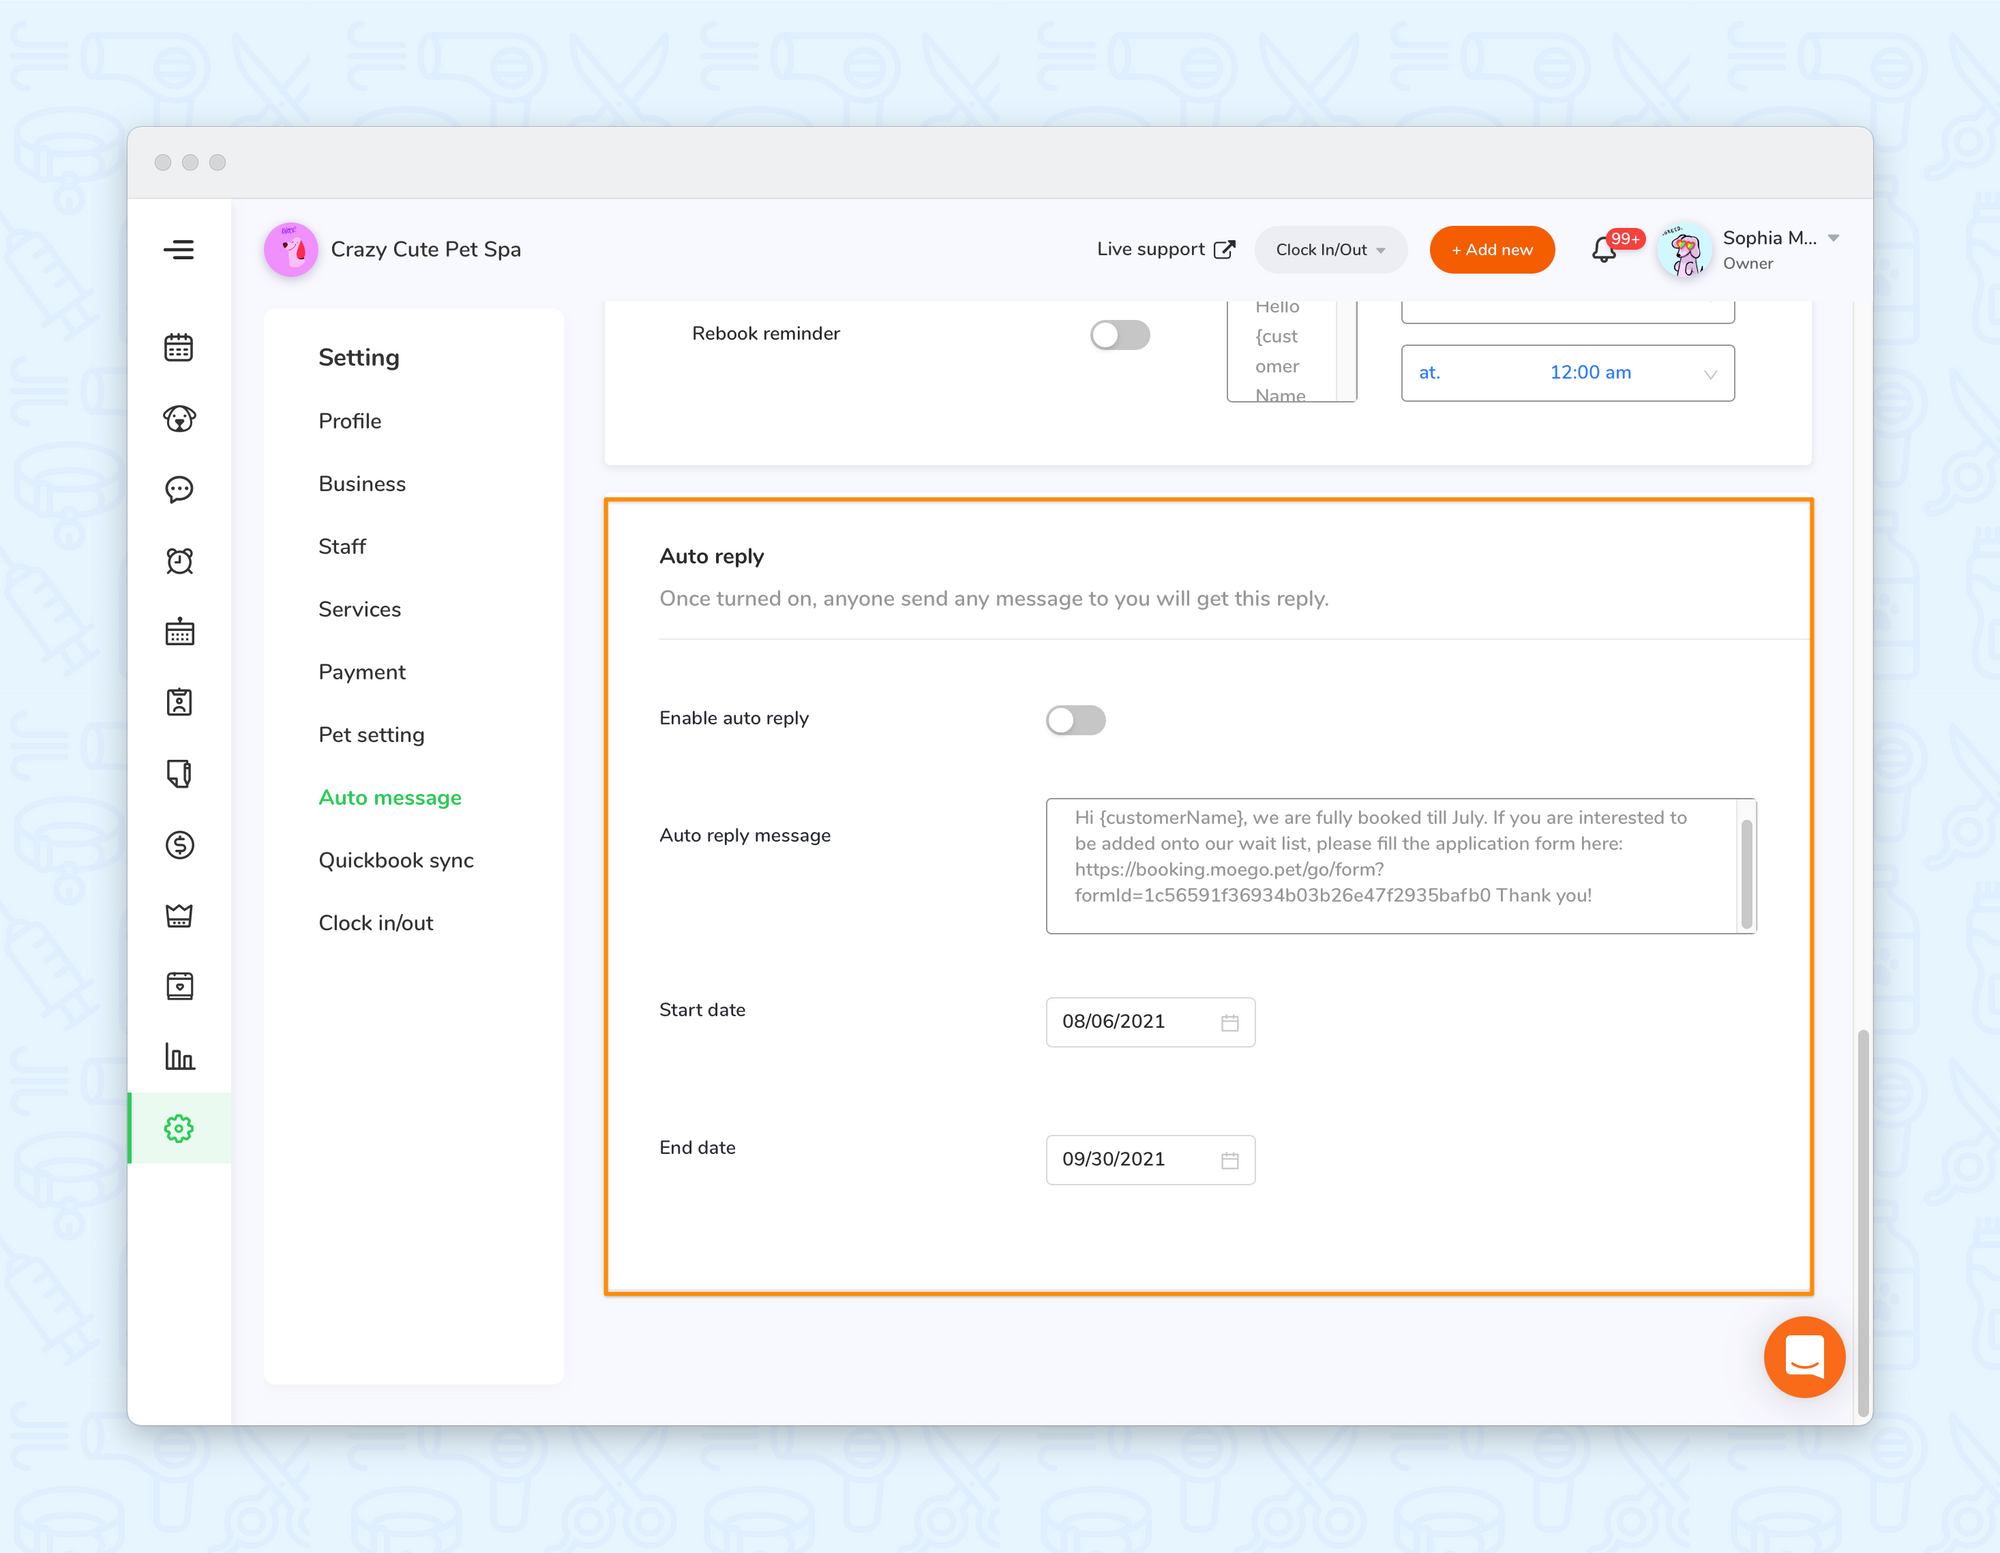2000x1553 pixels.
Task: Click the End date calendar icon
Action: (1230, 1161)
